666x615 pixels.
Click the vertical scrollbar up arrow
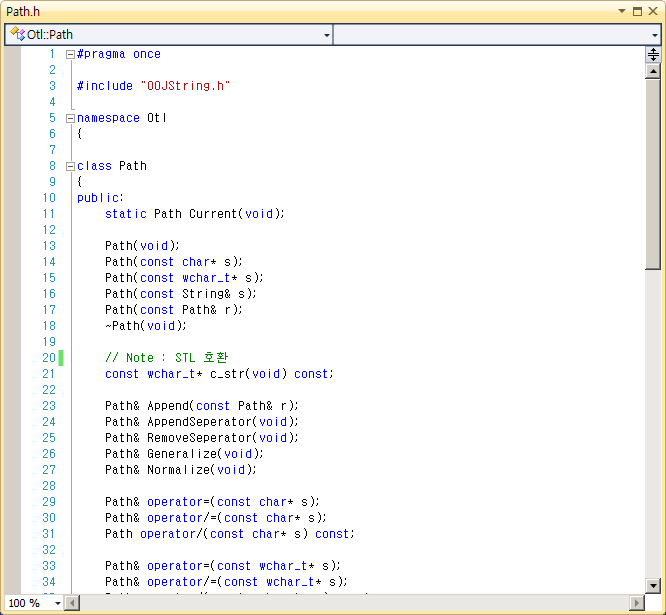point(653,71)
